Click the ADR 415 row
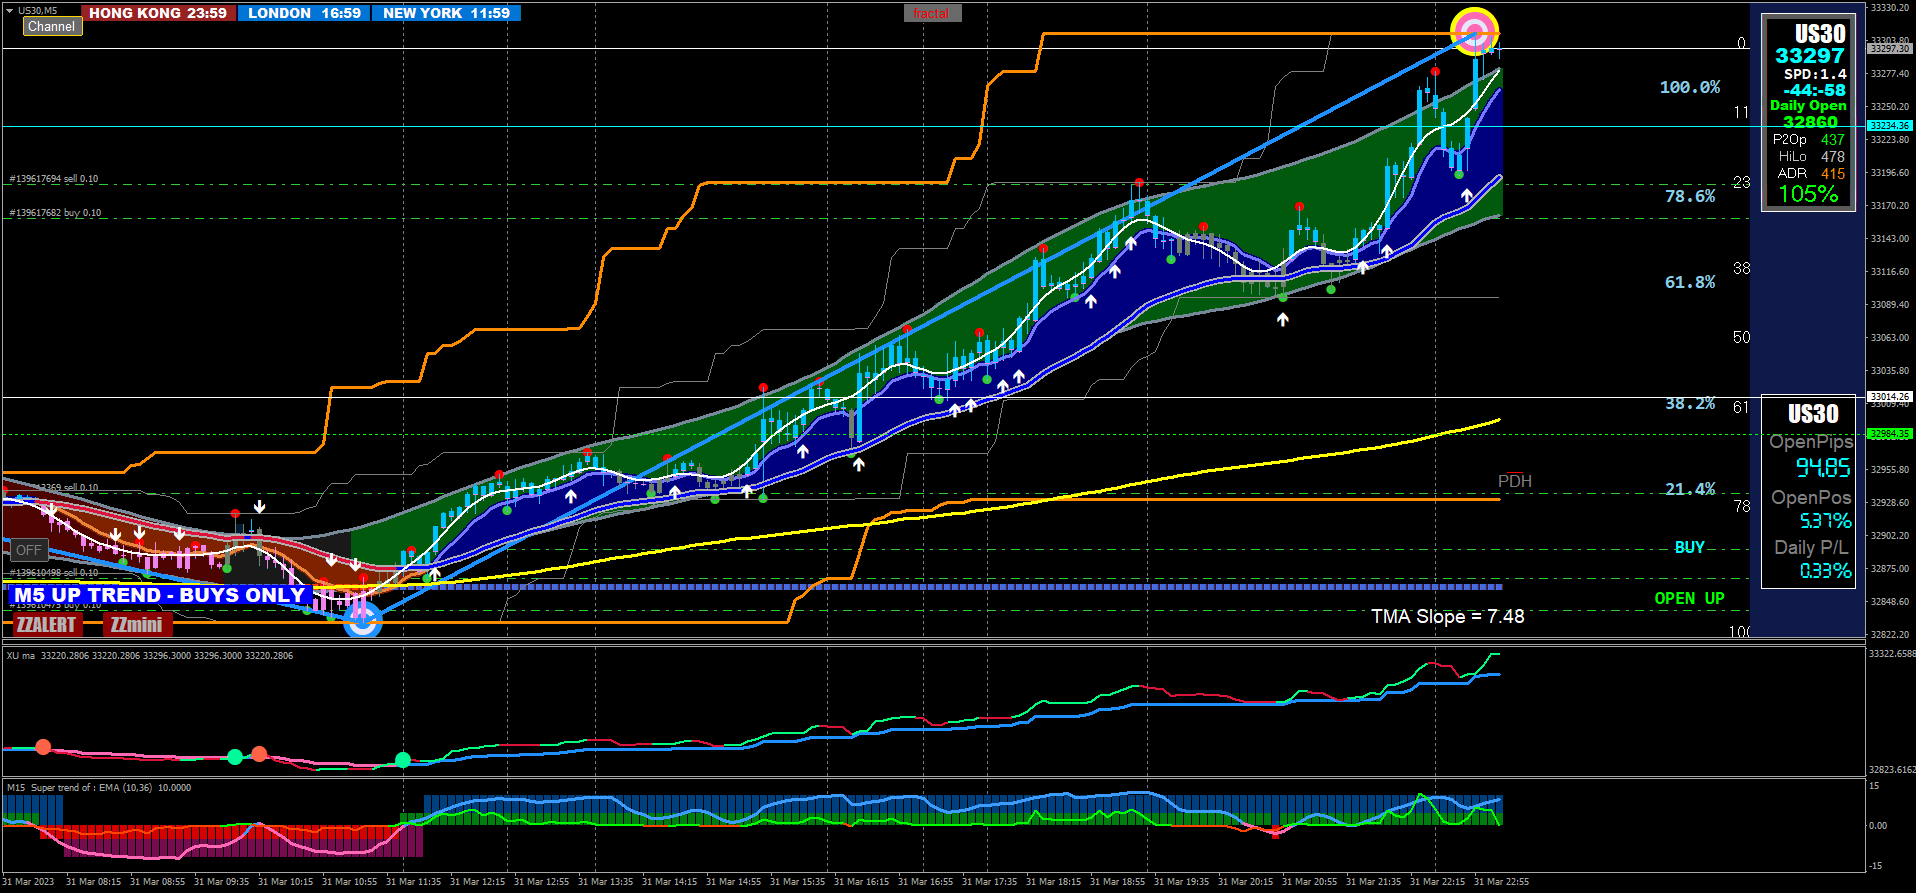This screenshot has height=893, width=1916. (1811, 174)
